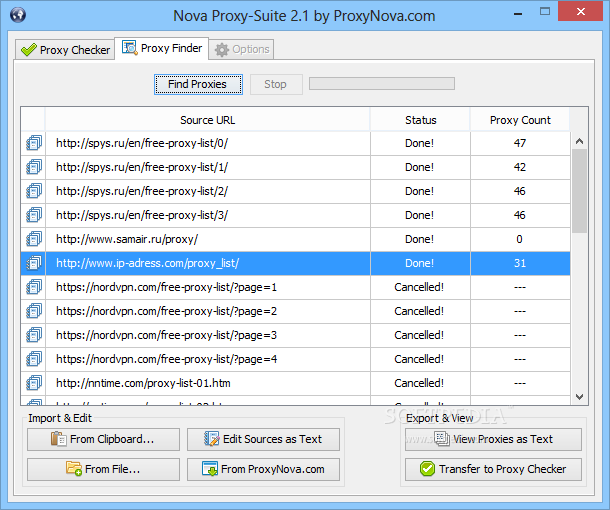
Task: Click the document icon on View Proxies as Text
Action: (442, 439)
